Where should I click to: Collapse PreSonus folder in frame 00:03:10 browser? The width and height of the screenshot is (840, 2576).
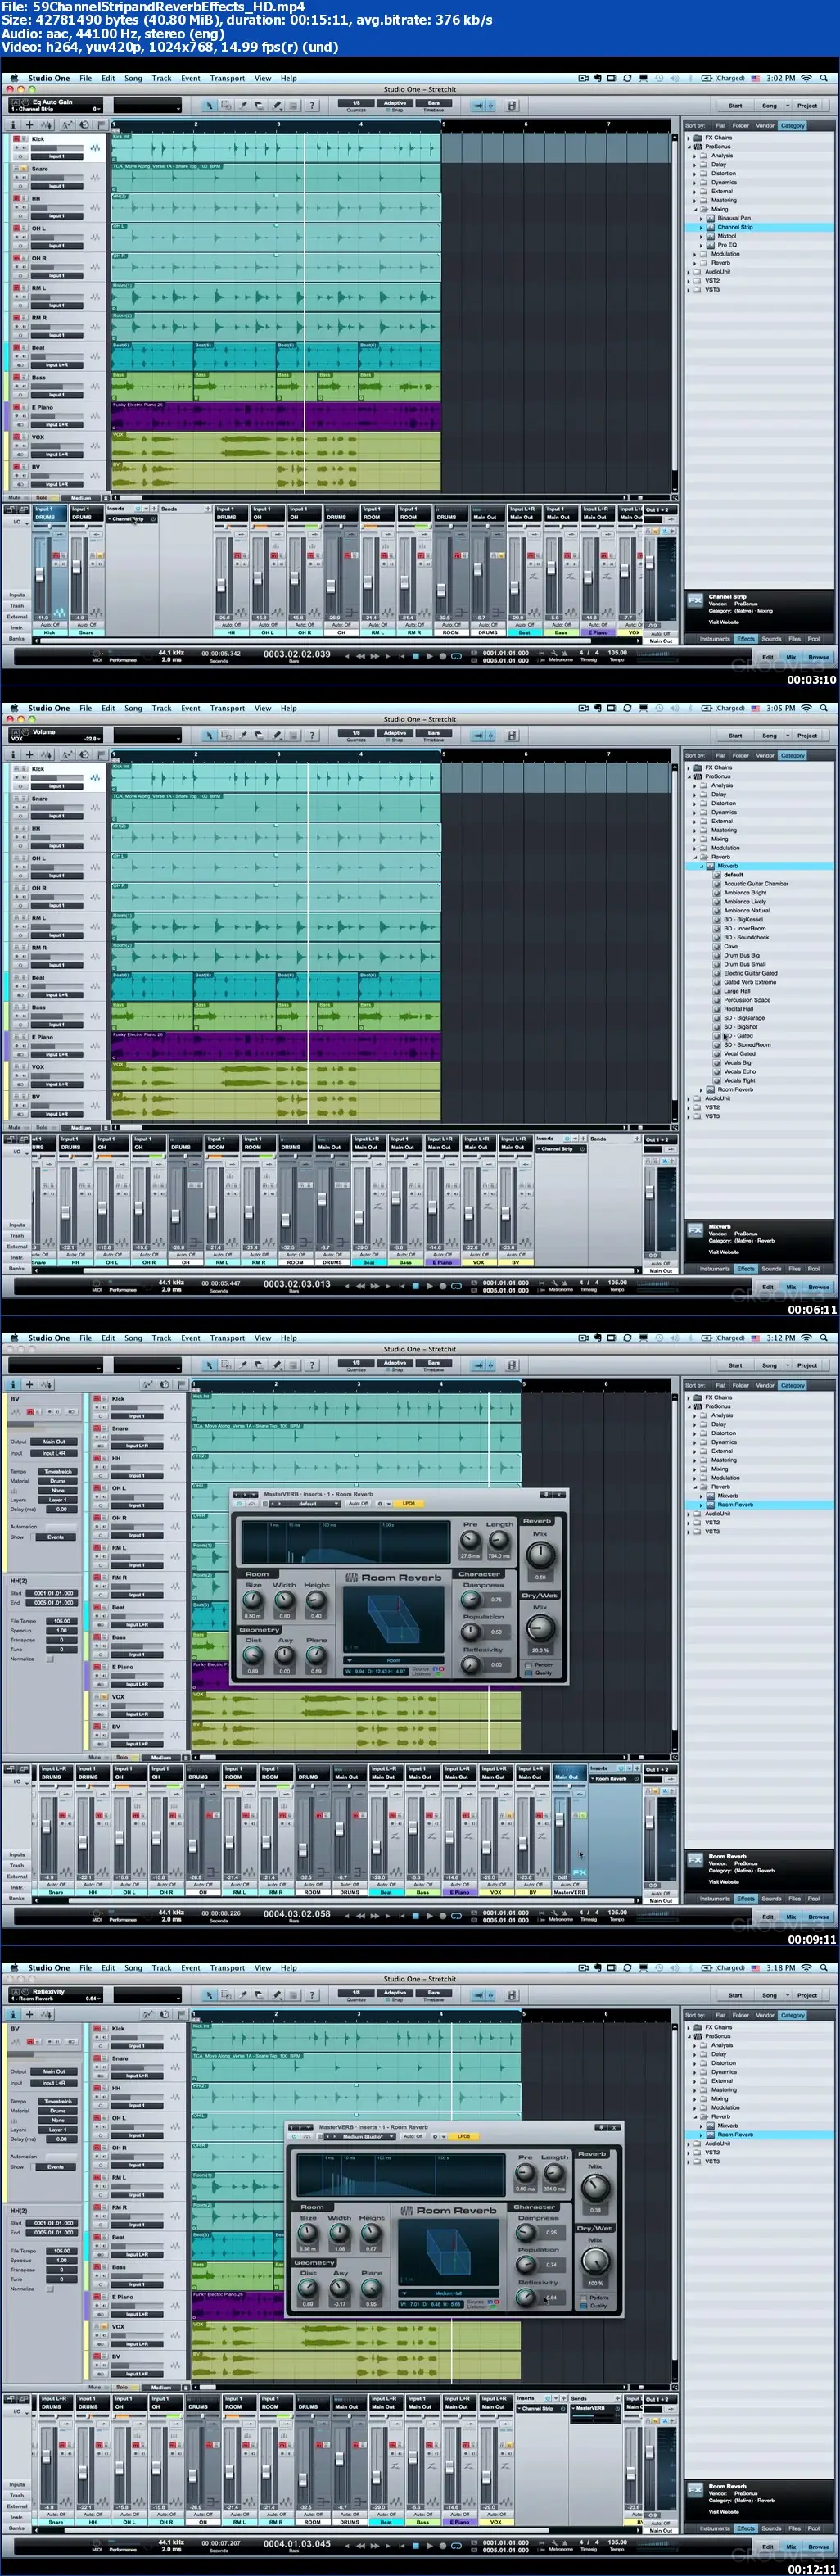pos(688,147)
